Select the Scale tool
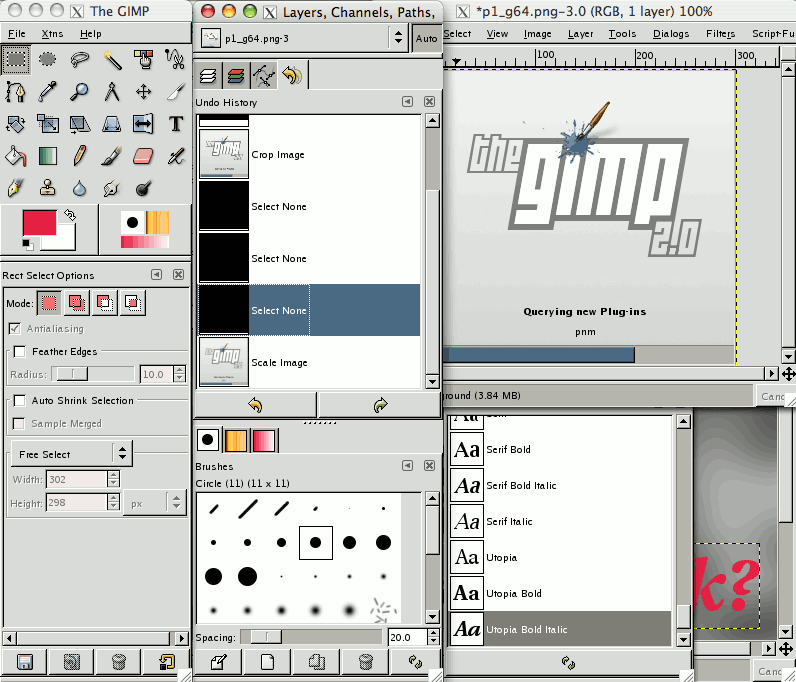796x682 pixels. click(47, 124)
